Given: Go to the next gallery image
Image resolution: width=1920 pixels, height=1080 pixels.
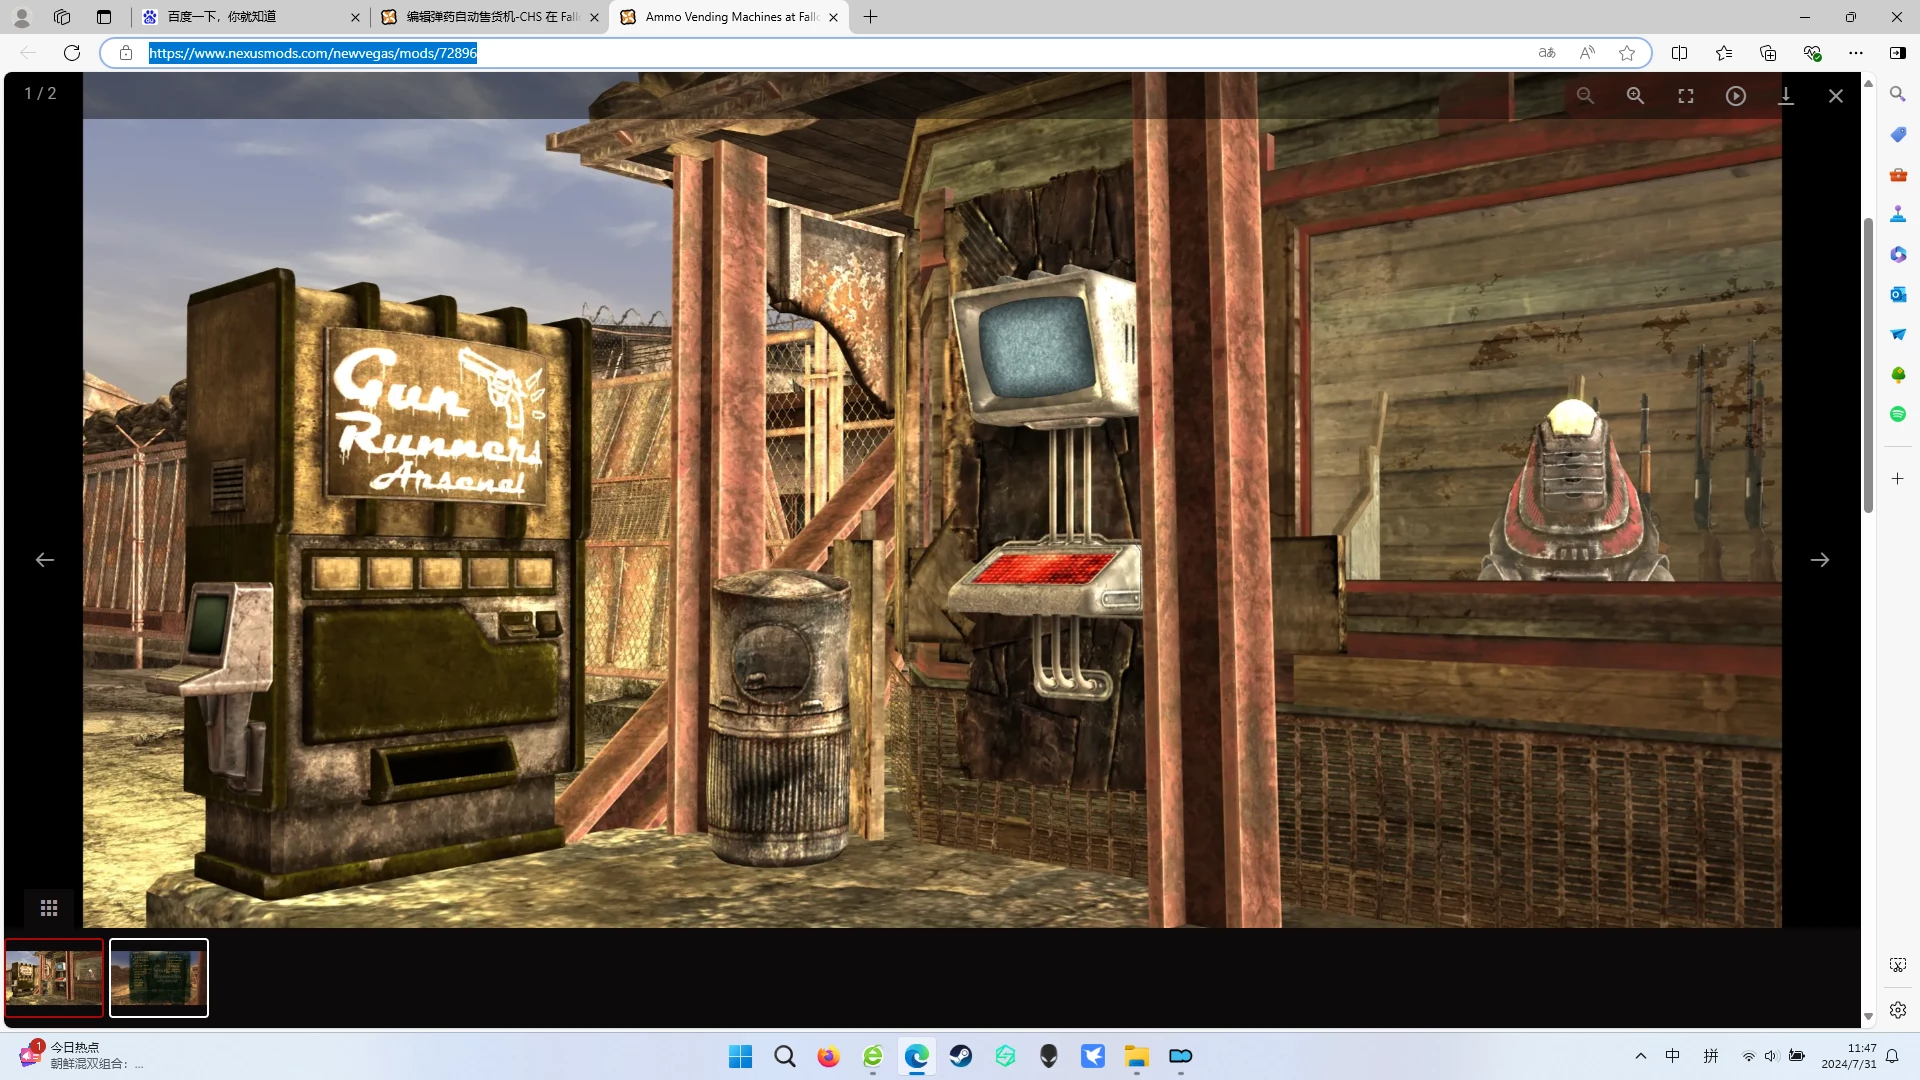Looking at the screenshot, I should [x=1820, y=560].
